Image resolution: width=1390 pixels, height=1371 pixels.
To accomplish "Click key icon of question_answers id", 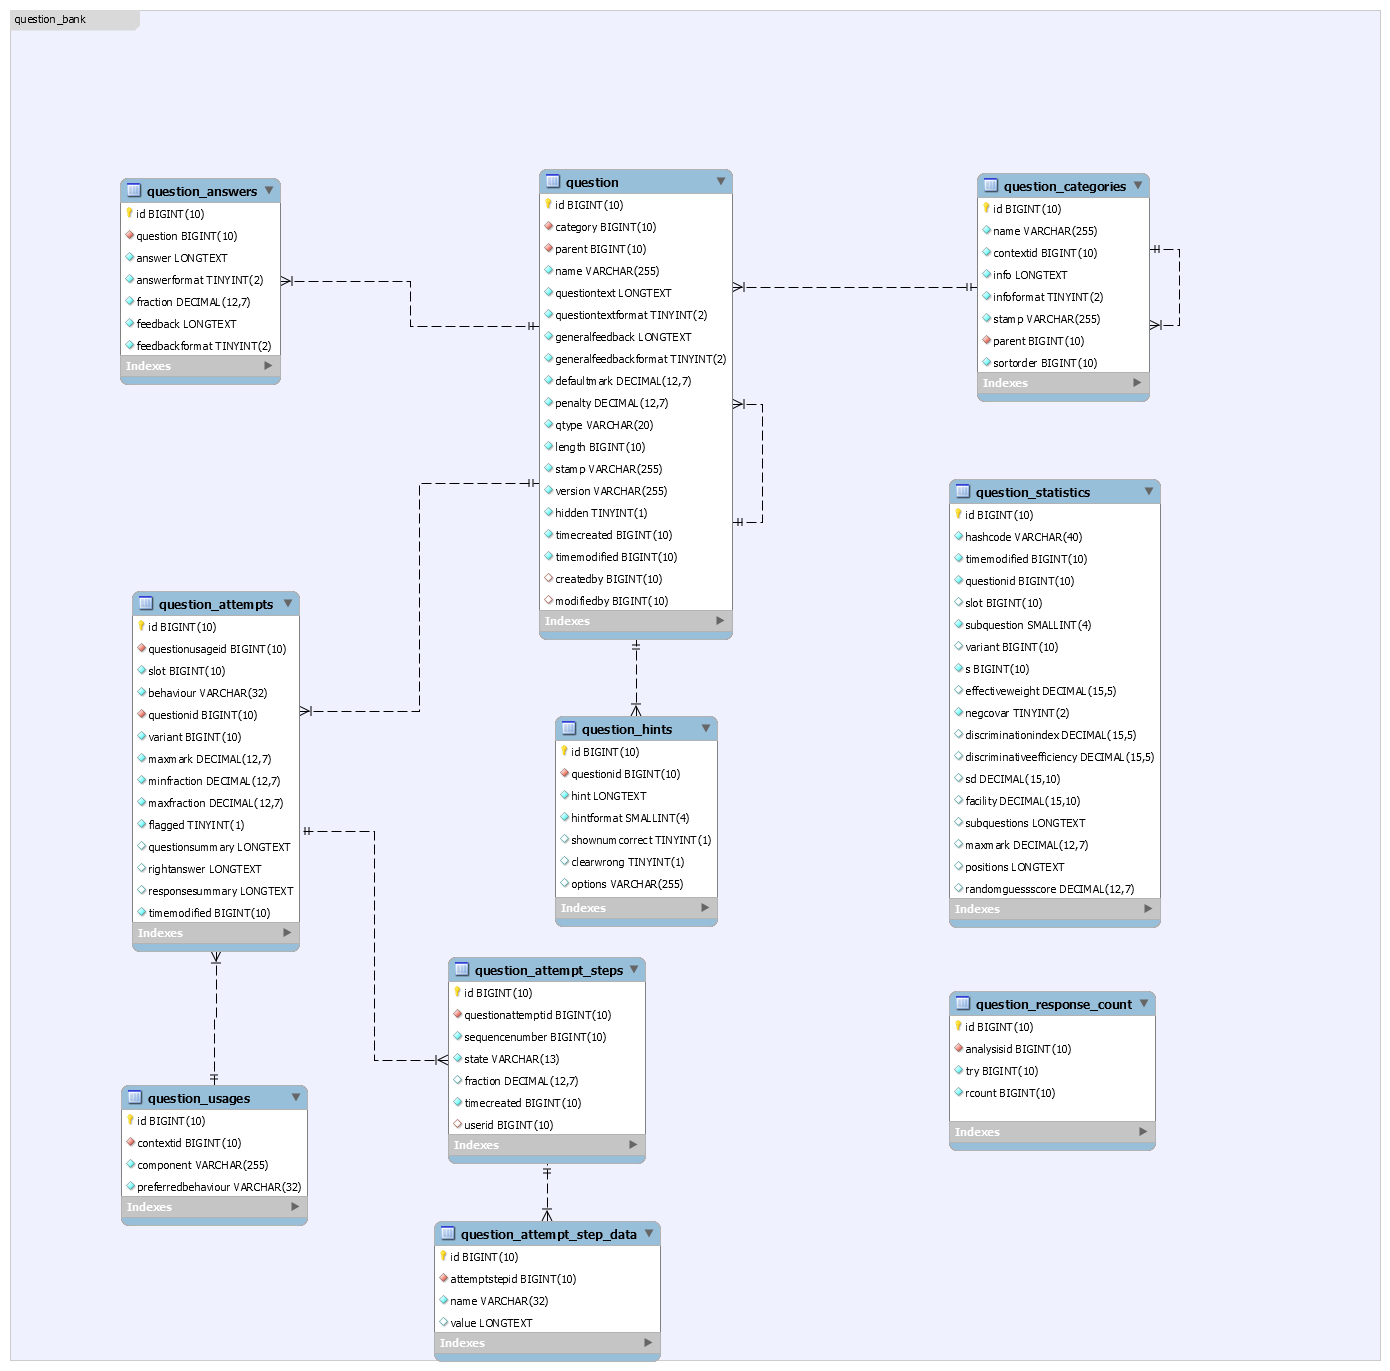I will [x=129, y=213].
